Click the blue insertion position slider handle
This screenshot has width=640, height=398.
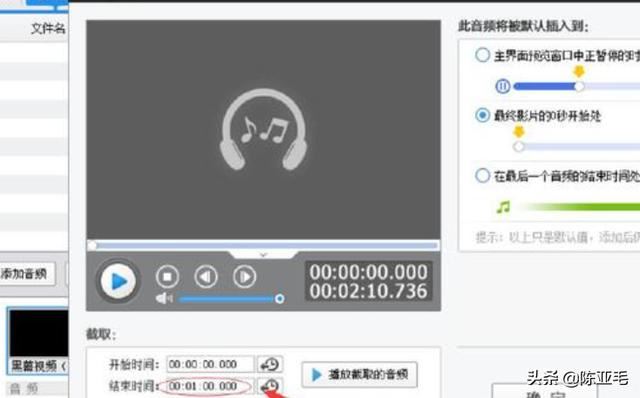click(579, 86)
